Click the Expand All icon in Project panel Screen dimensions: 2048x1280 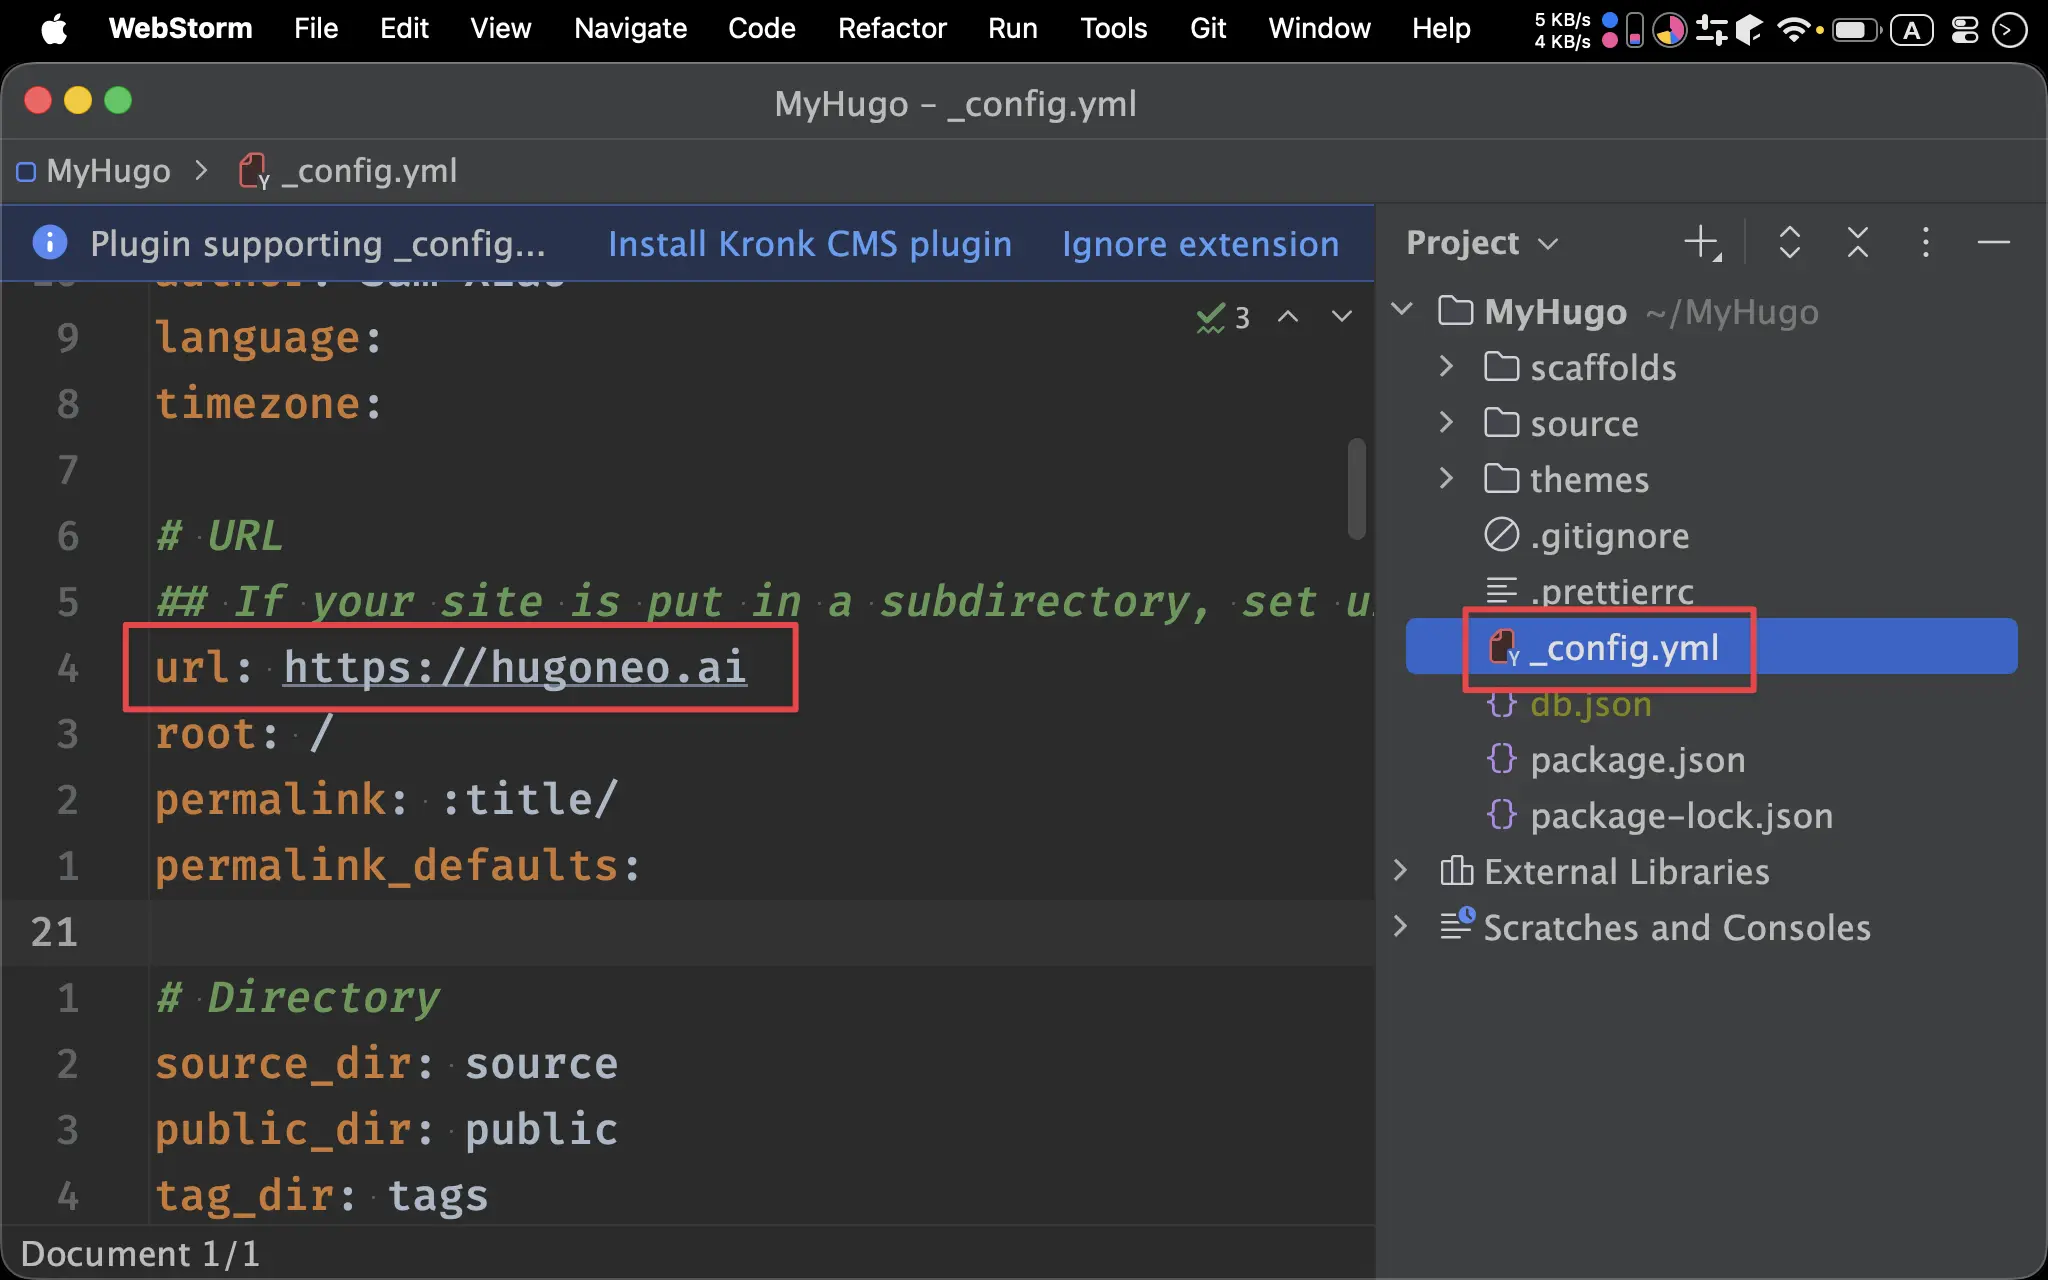[x=1790, y=243]
